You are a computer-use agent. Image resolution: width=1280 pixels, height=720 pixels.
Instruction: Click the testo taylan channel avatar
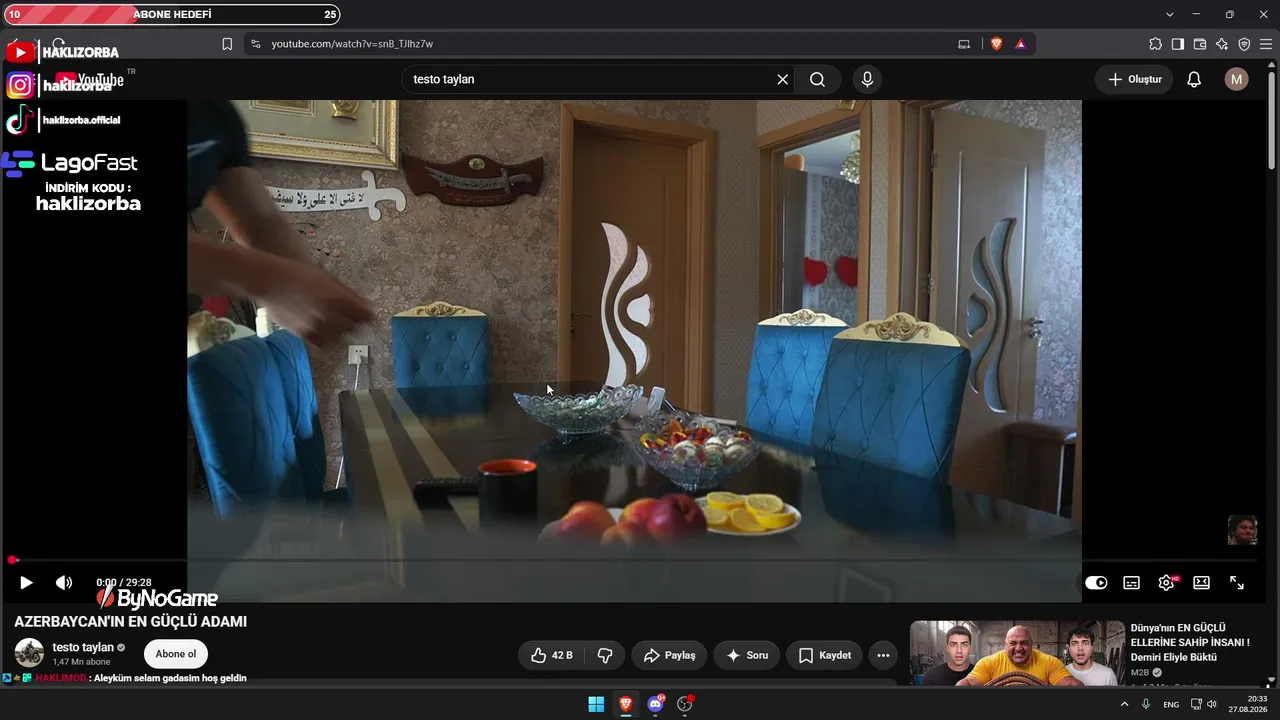click(x=29, y=653)
